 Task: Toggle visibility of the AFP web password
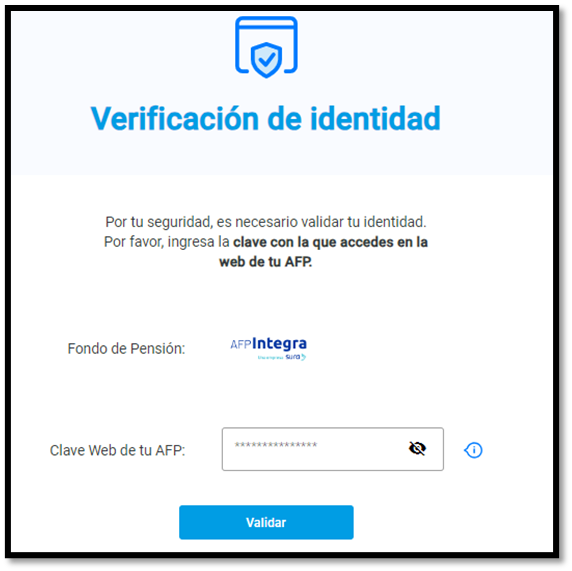pyautogui.click(x=417, y=448)
